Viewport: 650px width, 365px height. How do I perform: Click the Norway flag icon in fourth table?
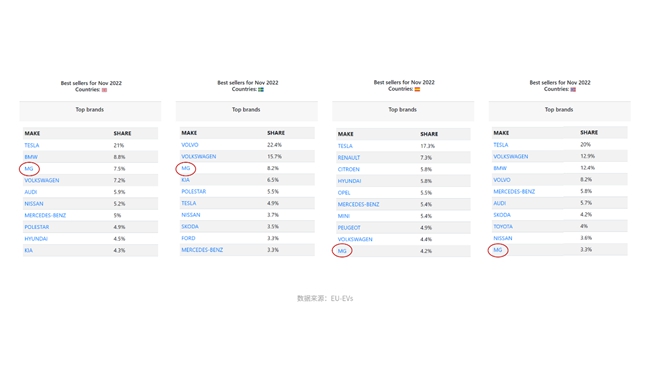573,90
